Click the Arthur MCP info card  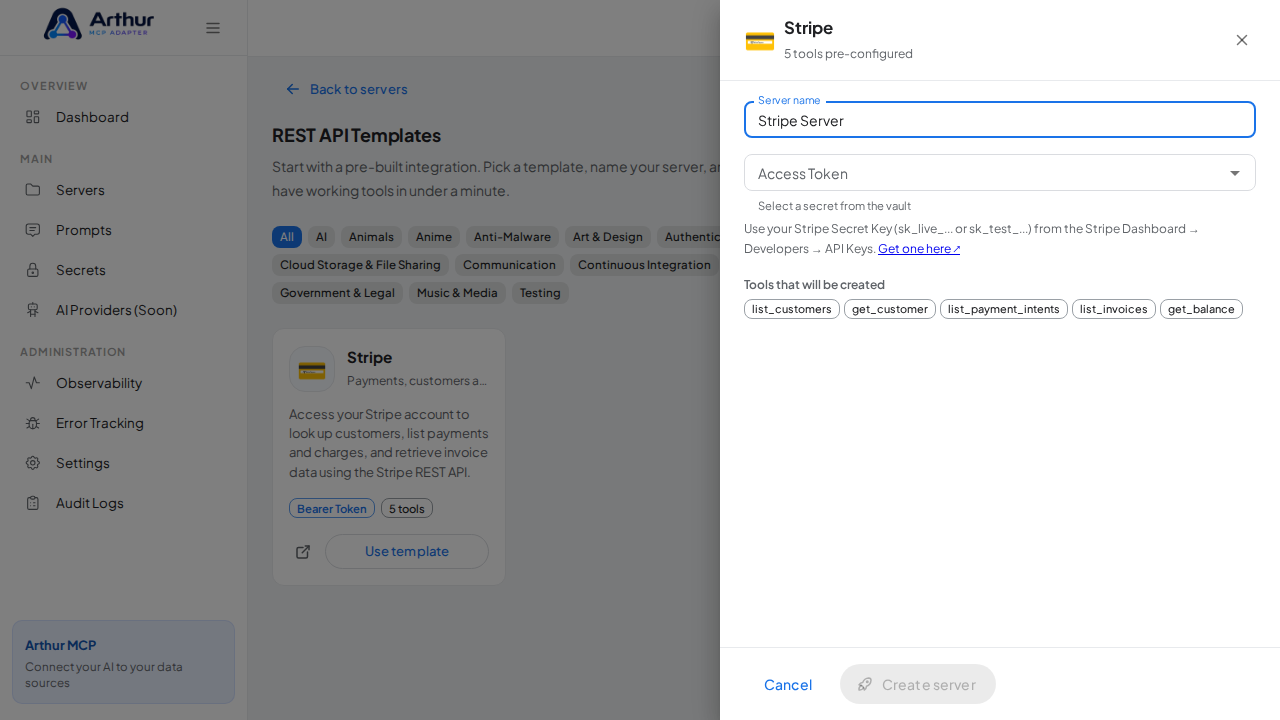coord(124,662)
